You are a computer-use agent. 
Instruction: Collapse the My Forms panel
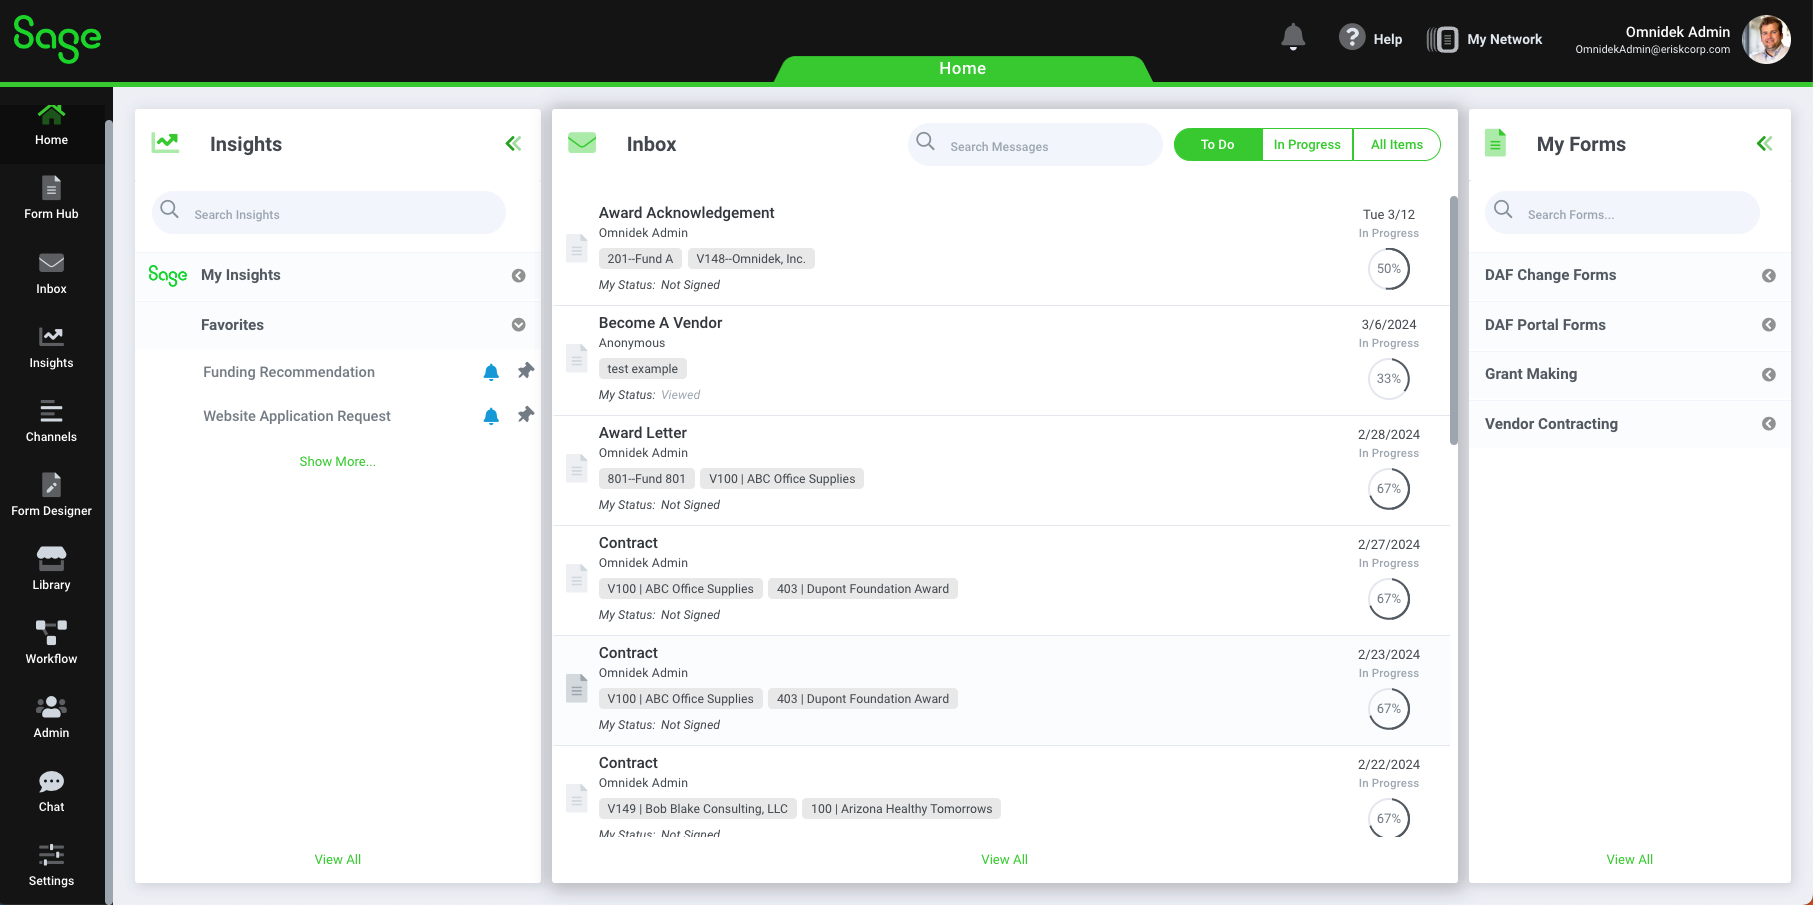pyautogui.click(x=1765, y=144)
